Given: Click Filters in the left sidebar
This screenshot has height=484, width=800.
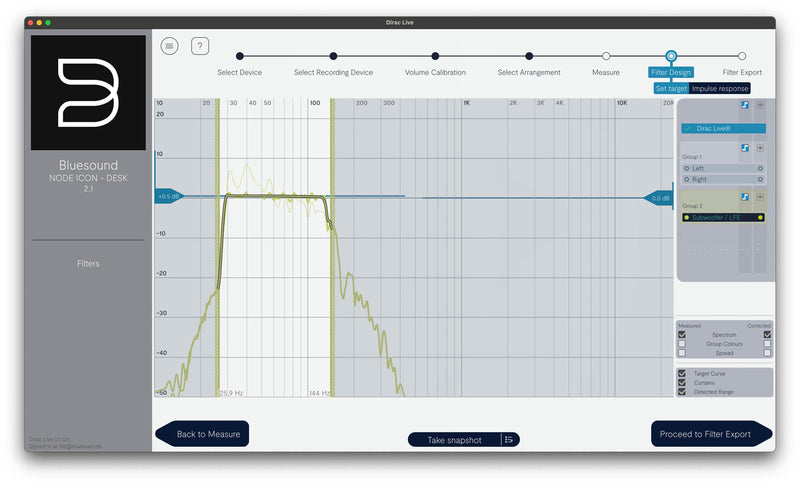Looking at the screenshot, I should pyautogui.click(x=88, y=264).
